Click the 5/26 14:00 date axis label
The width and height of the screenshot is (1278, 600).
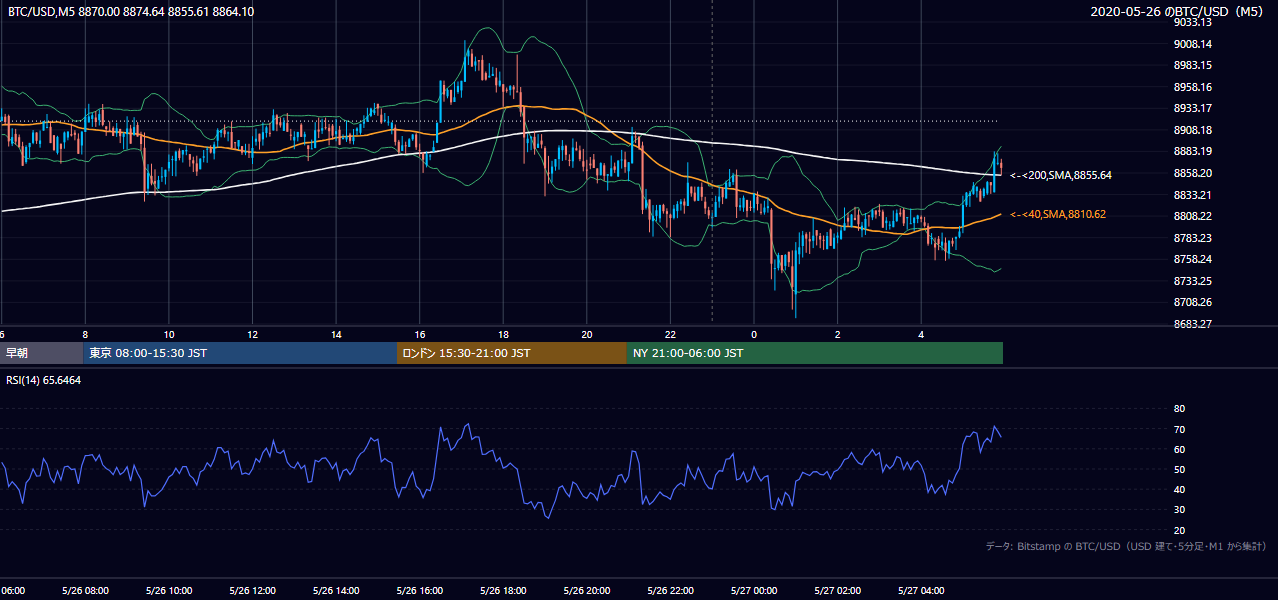pos(336,591)
